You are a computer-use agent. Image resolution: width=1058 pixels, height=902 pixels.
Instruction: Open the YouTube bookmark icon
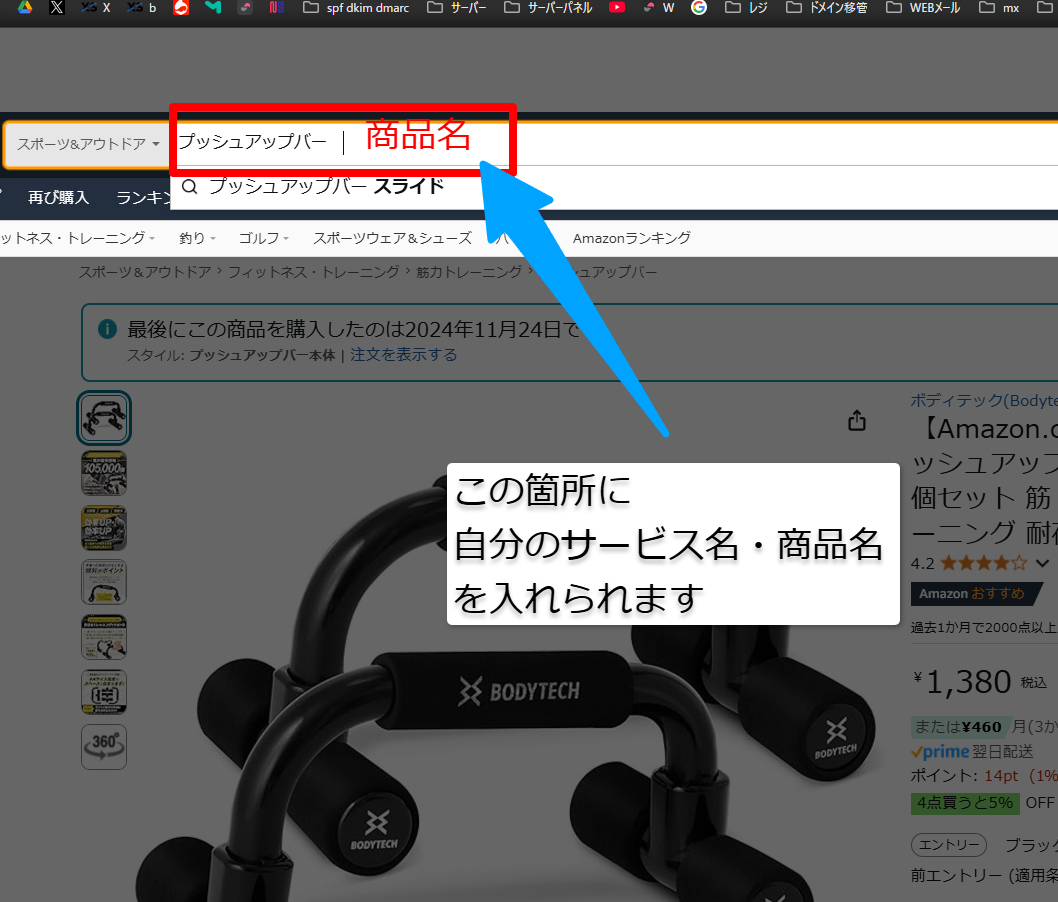point(617,7)
